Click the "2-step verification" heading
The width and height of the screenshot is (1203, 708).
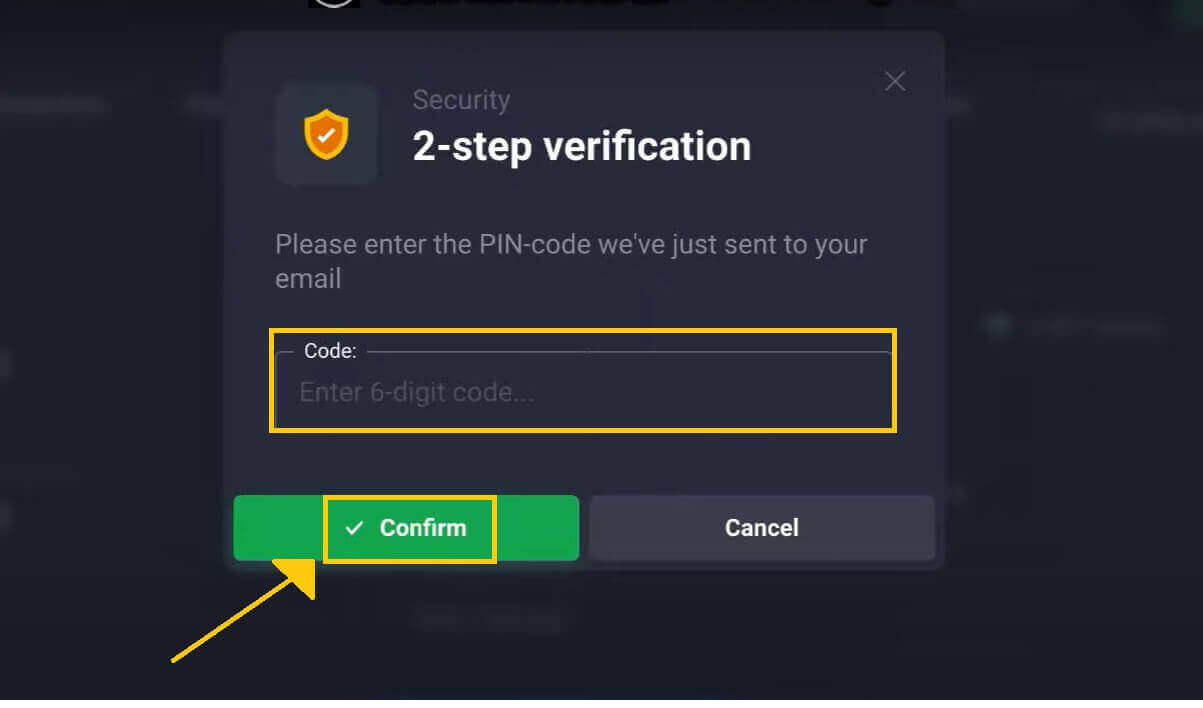coord(581,147)
